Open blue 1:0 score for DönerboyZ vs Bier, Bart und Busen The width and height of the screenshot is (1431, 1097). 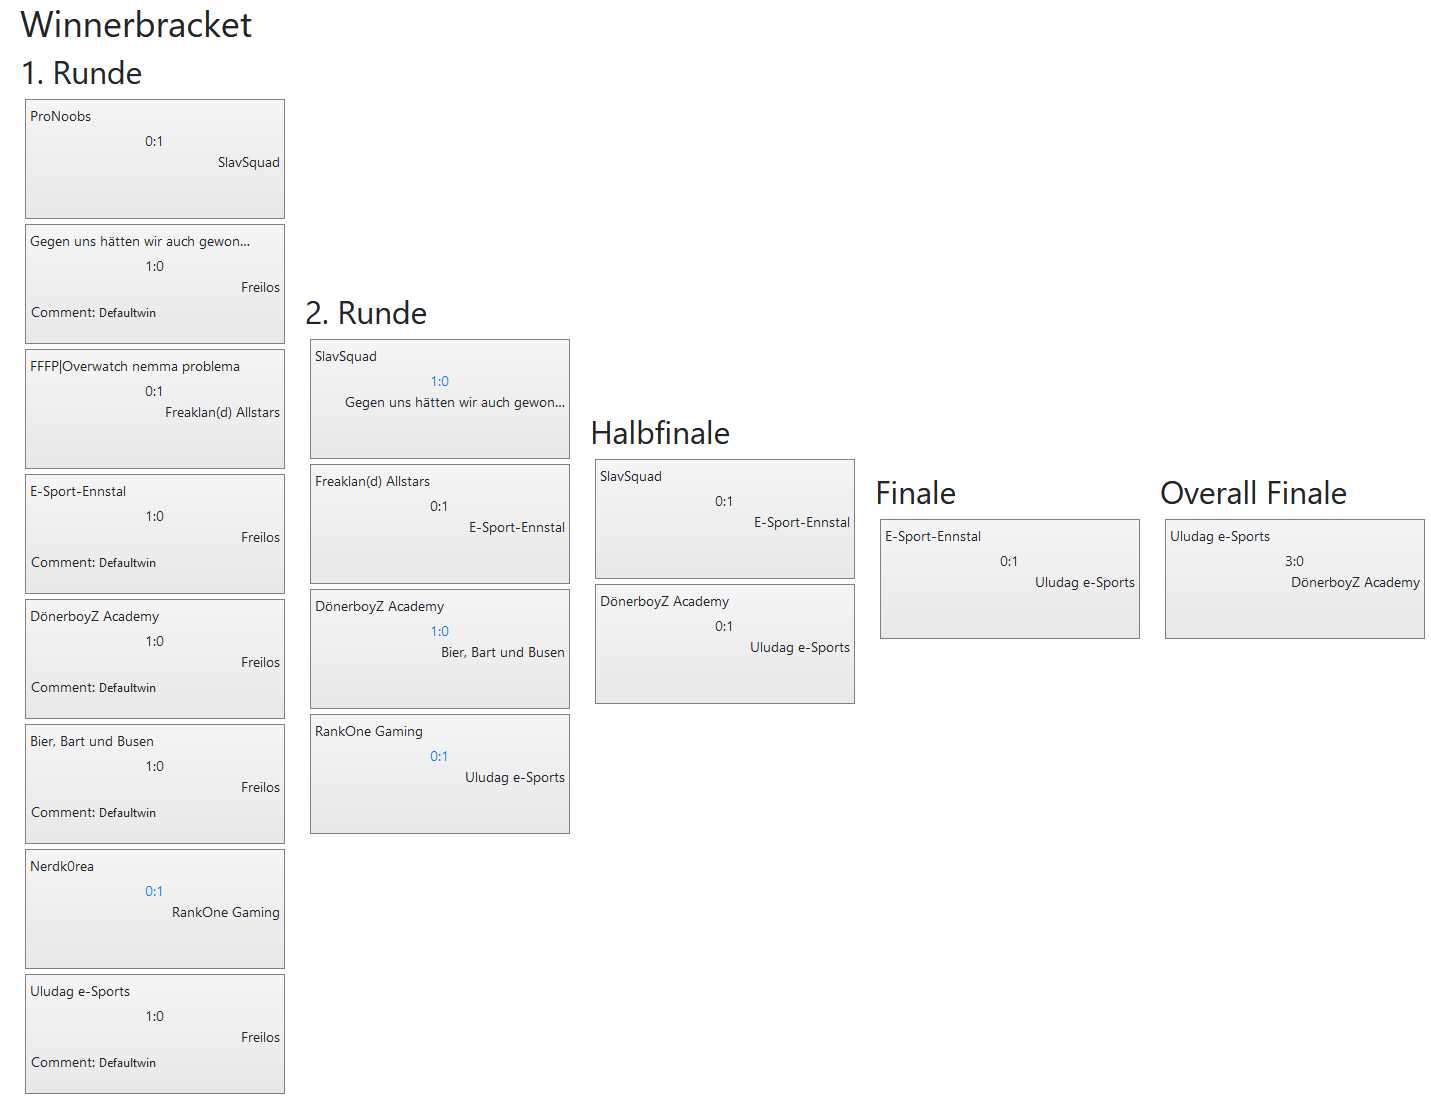pos(440,631)
